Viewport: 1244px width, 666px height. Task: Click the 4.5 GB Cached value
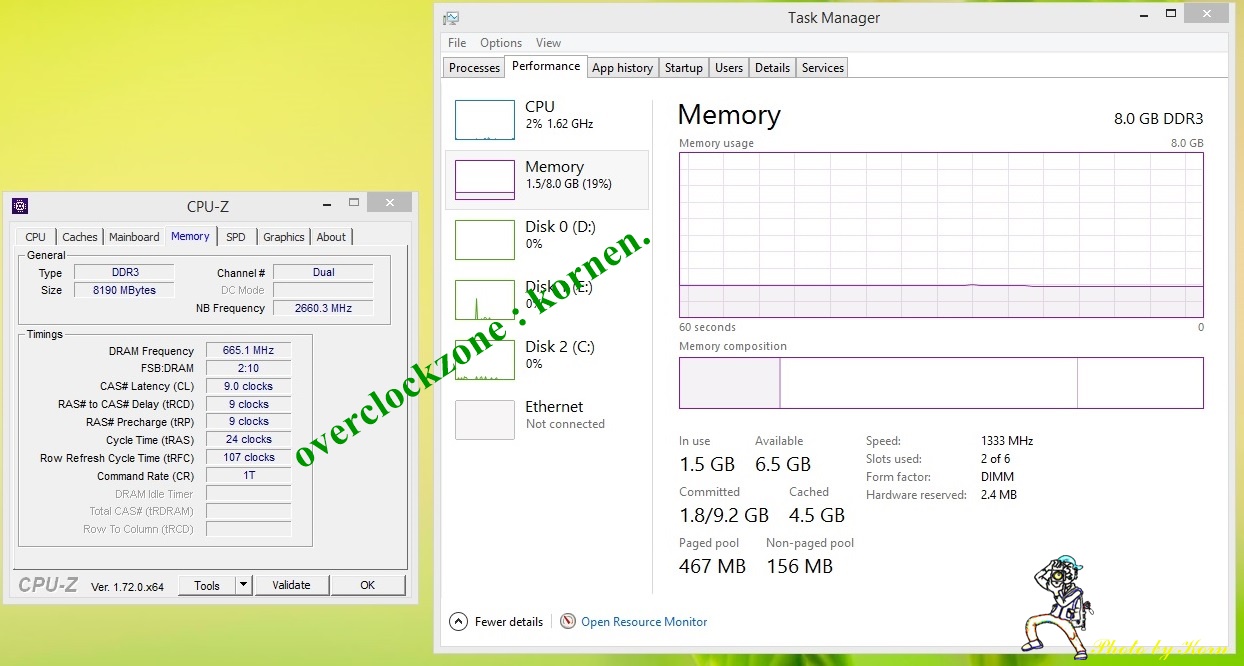(x=817, y=515)
